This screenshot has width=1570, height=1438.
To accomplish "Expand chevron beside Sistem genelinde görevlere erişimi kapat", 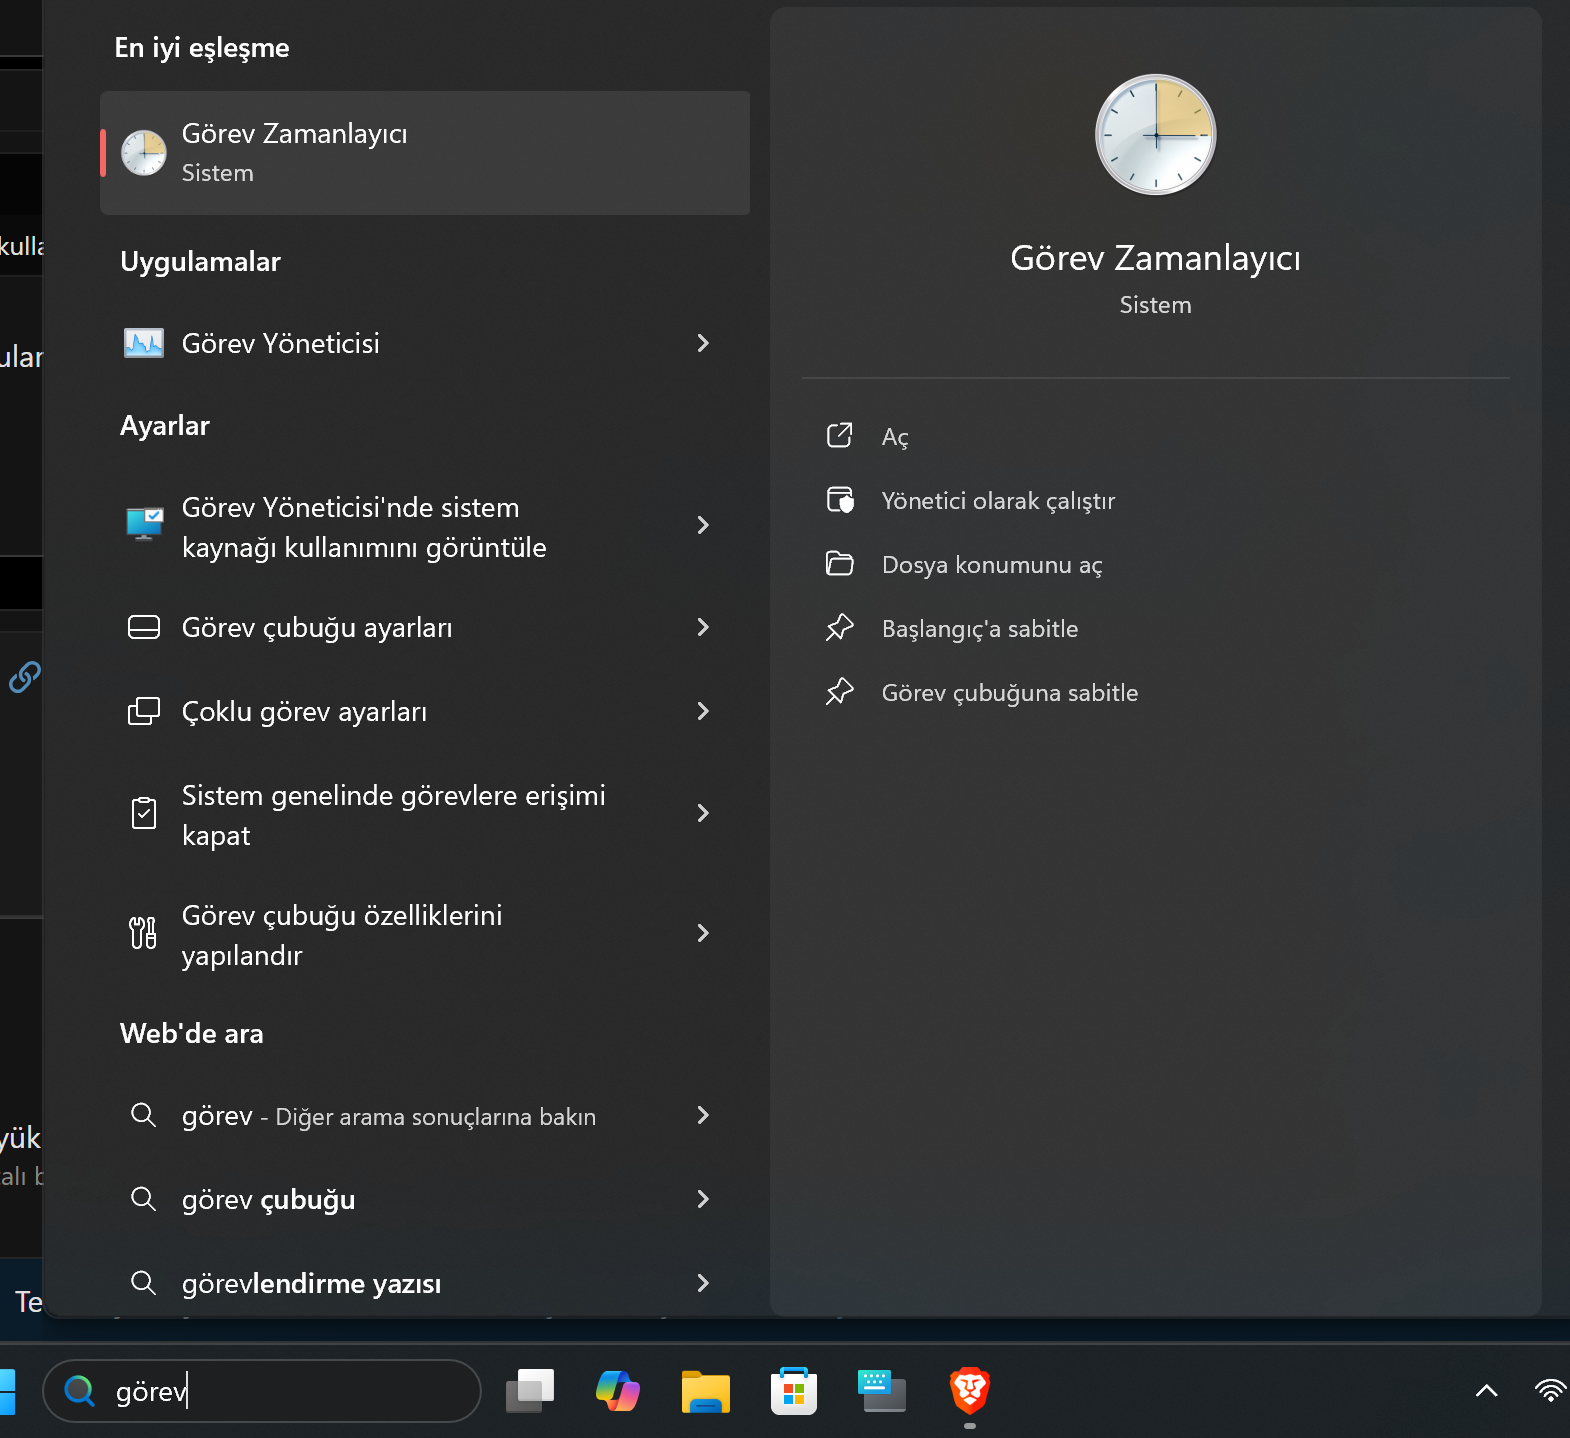I will pos(703,813).
